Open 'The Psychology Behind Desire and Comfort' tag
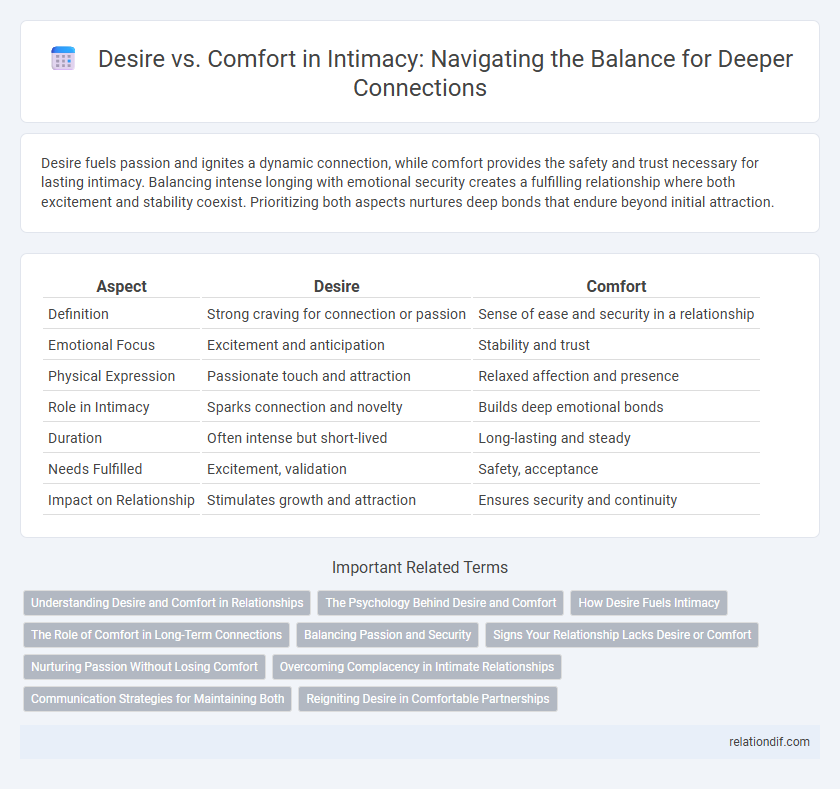Image resolution: width=840 pixels, height=789 pixels. [441, 603]
